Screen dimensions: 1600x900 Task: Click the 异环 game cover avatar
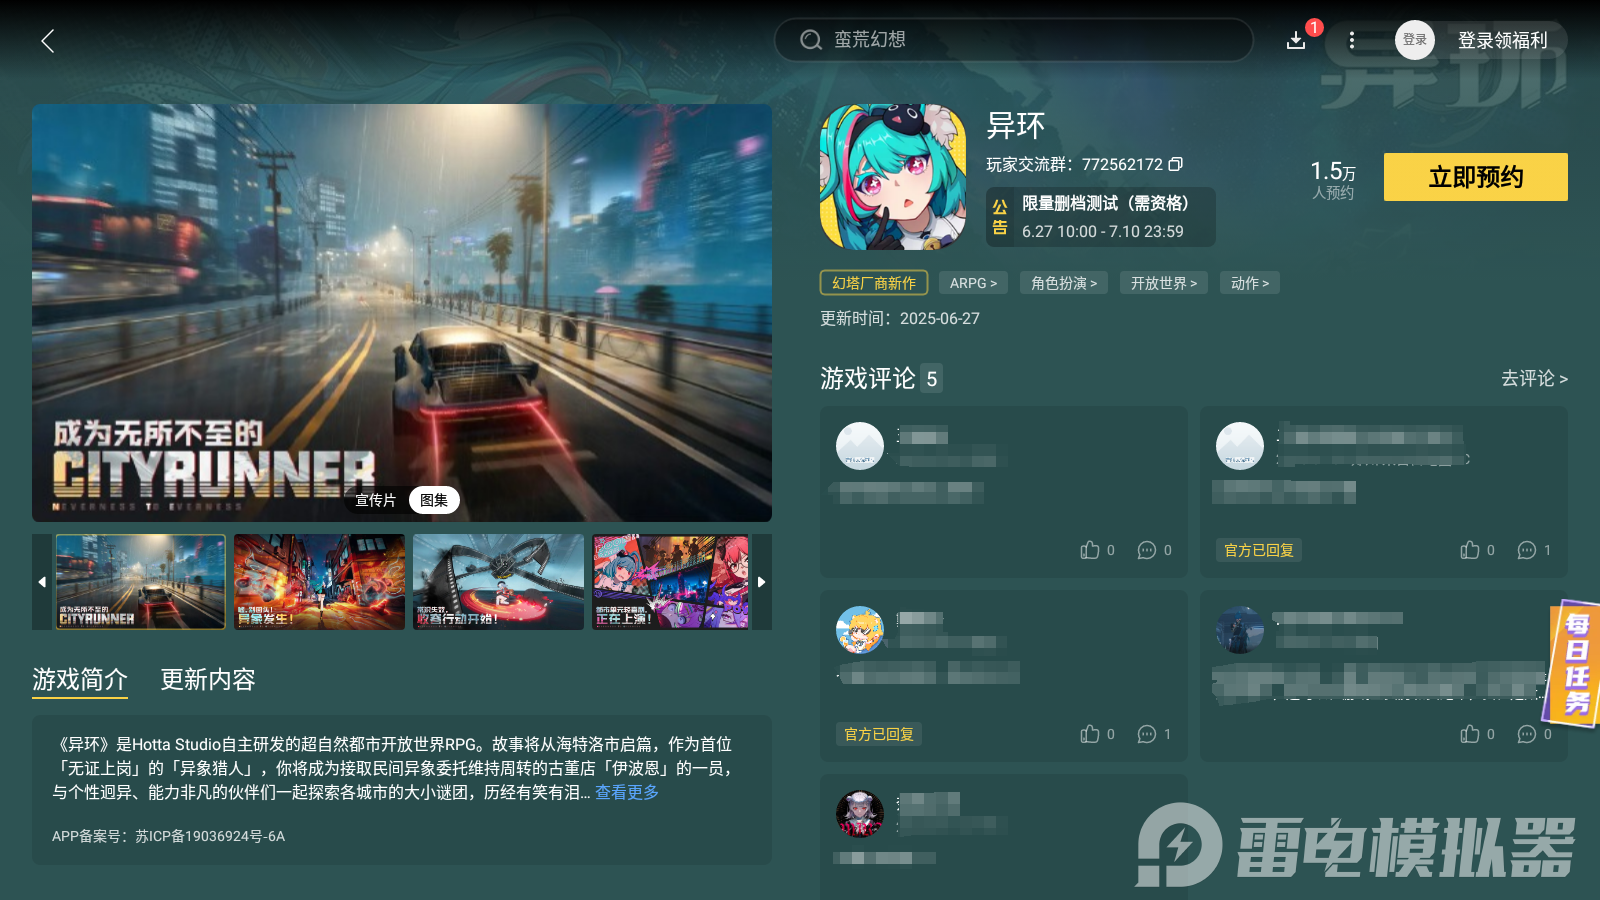coord(891,175)
